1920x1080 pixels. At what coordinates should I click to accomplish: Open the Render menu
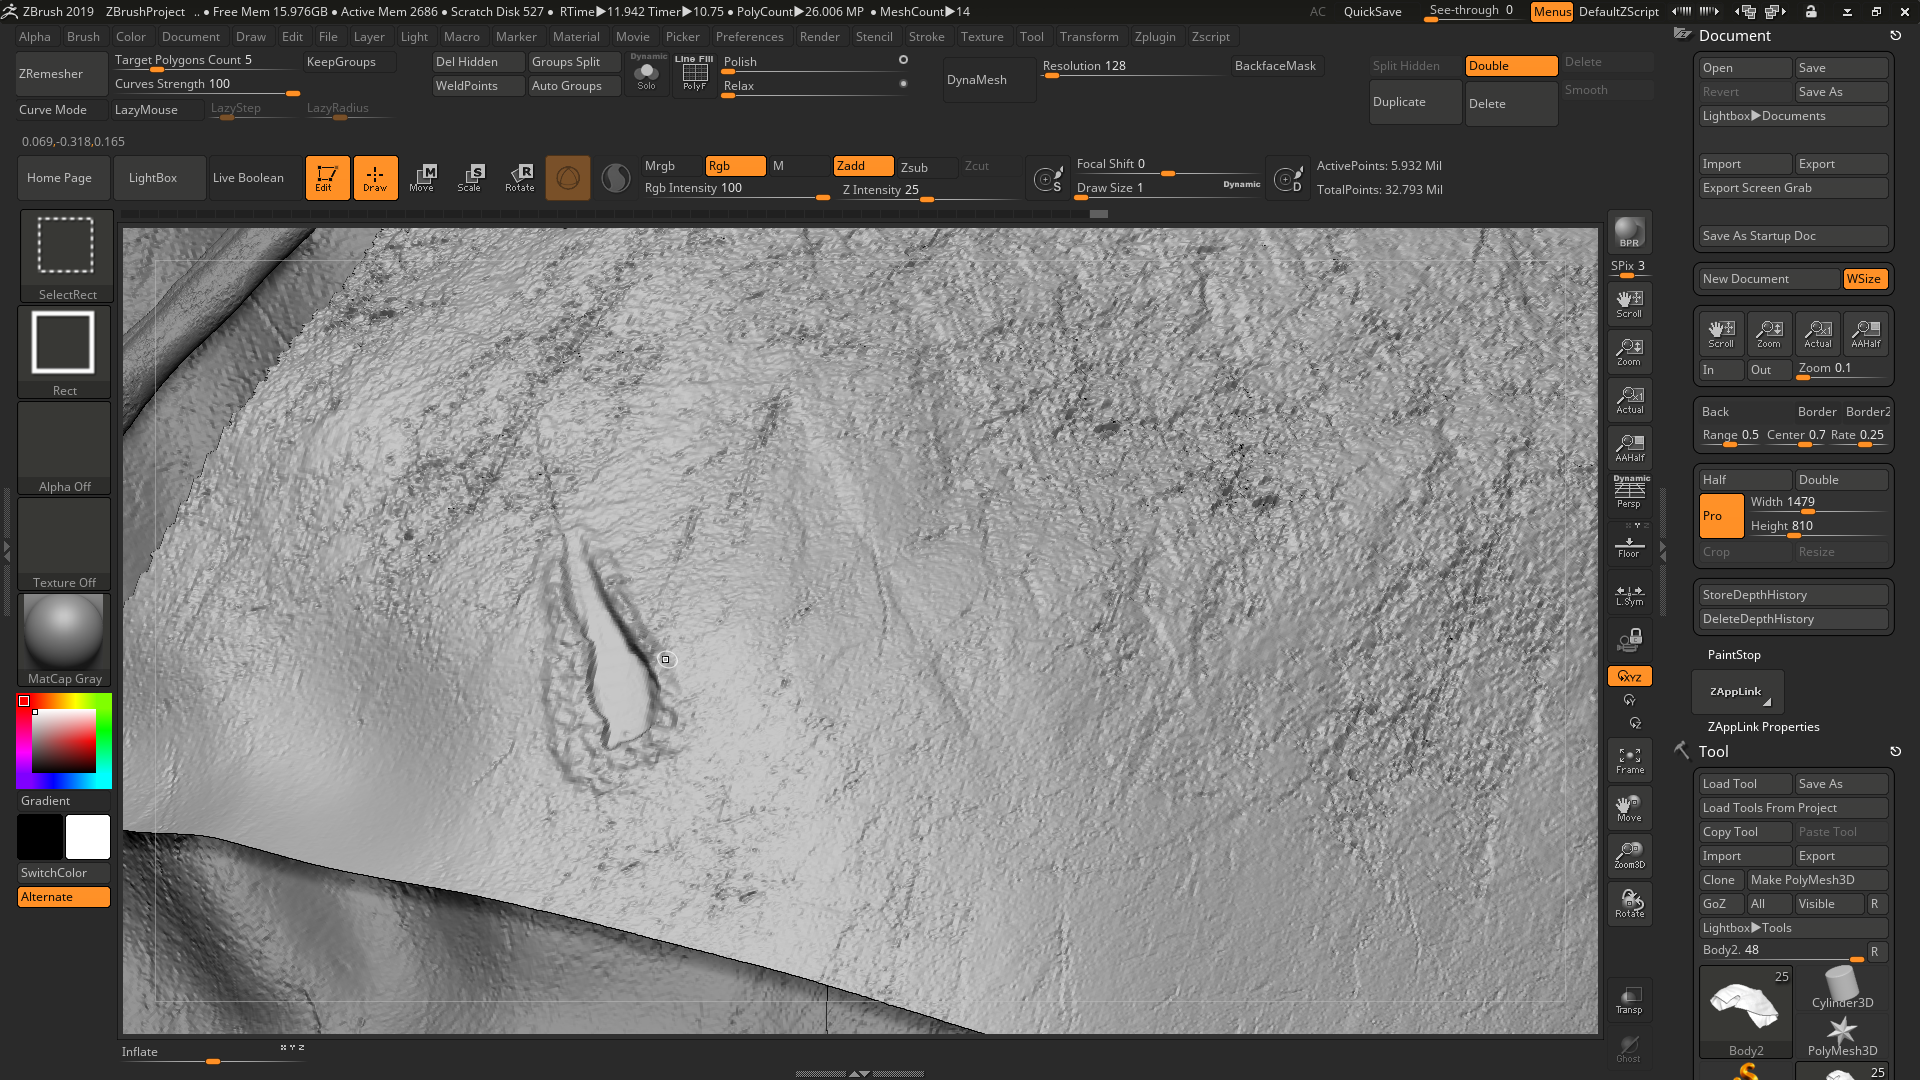(x=819, y=37)
